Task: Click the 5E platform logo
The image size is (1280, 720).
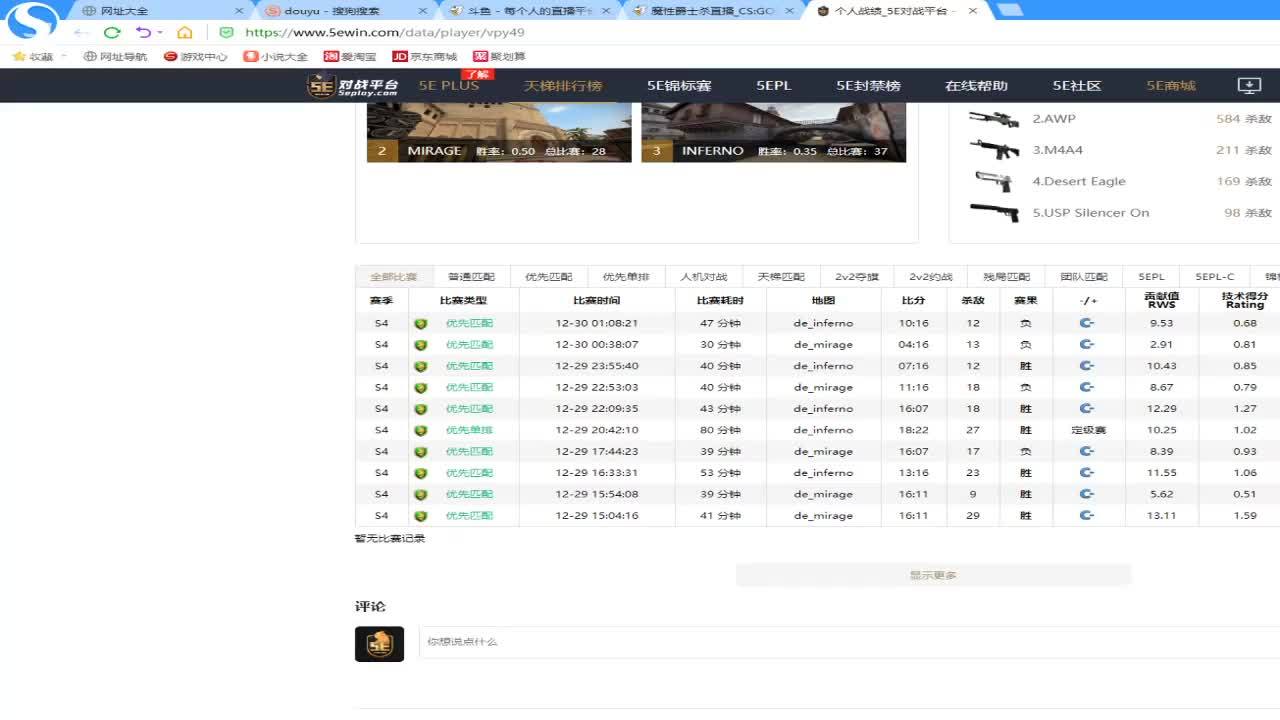Action: [x=353, y=86]
